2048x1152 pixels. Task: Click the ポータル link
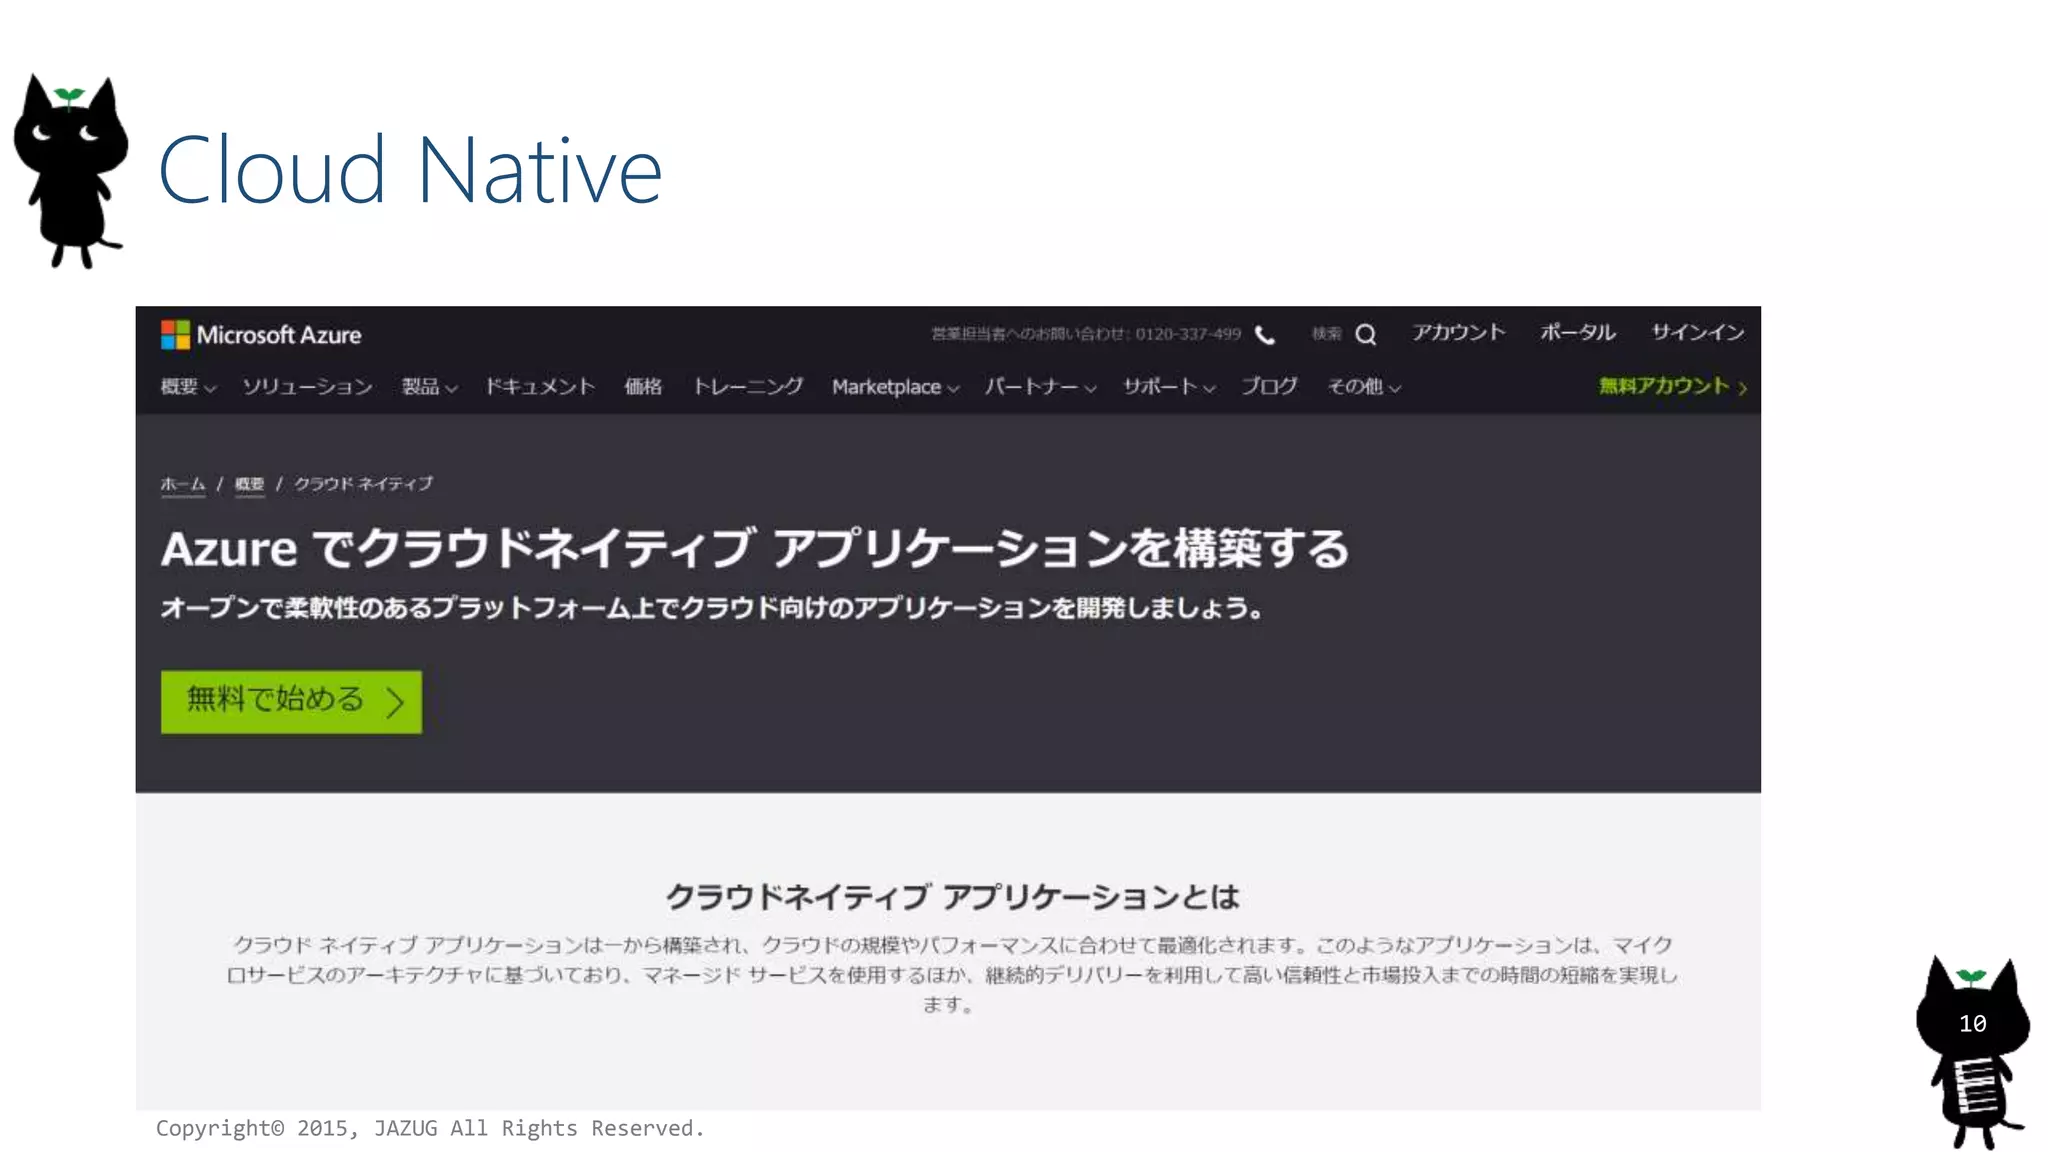(x=1577, y=333)
